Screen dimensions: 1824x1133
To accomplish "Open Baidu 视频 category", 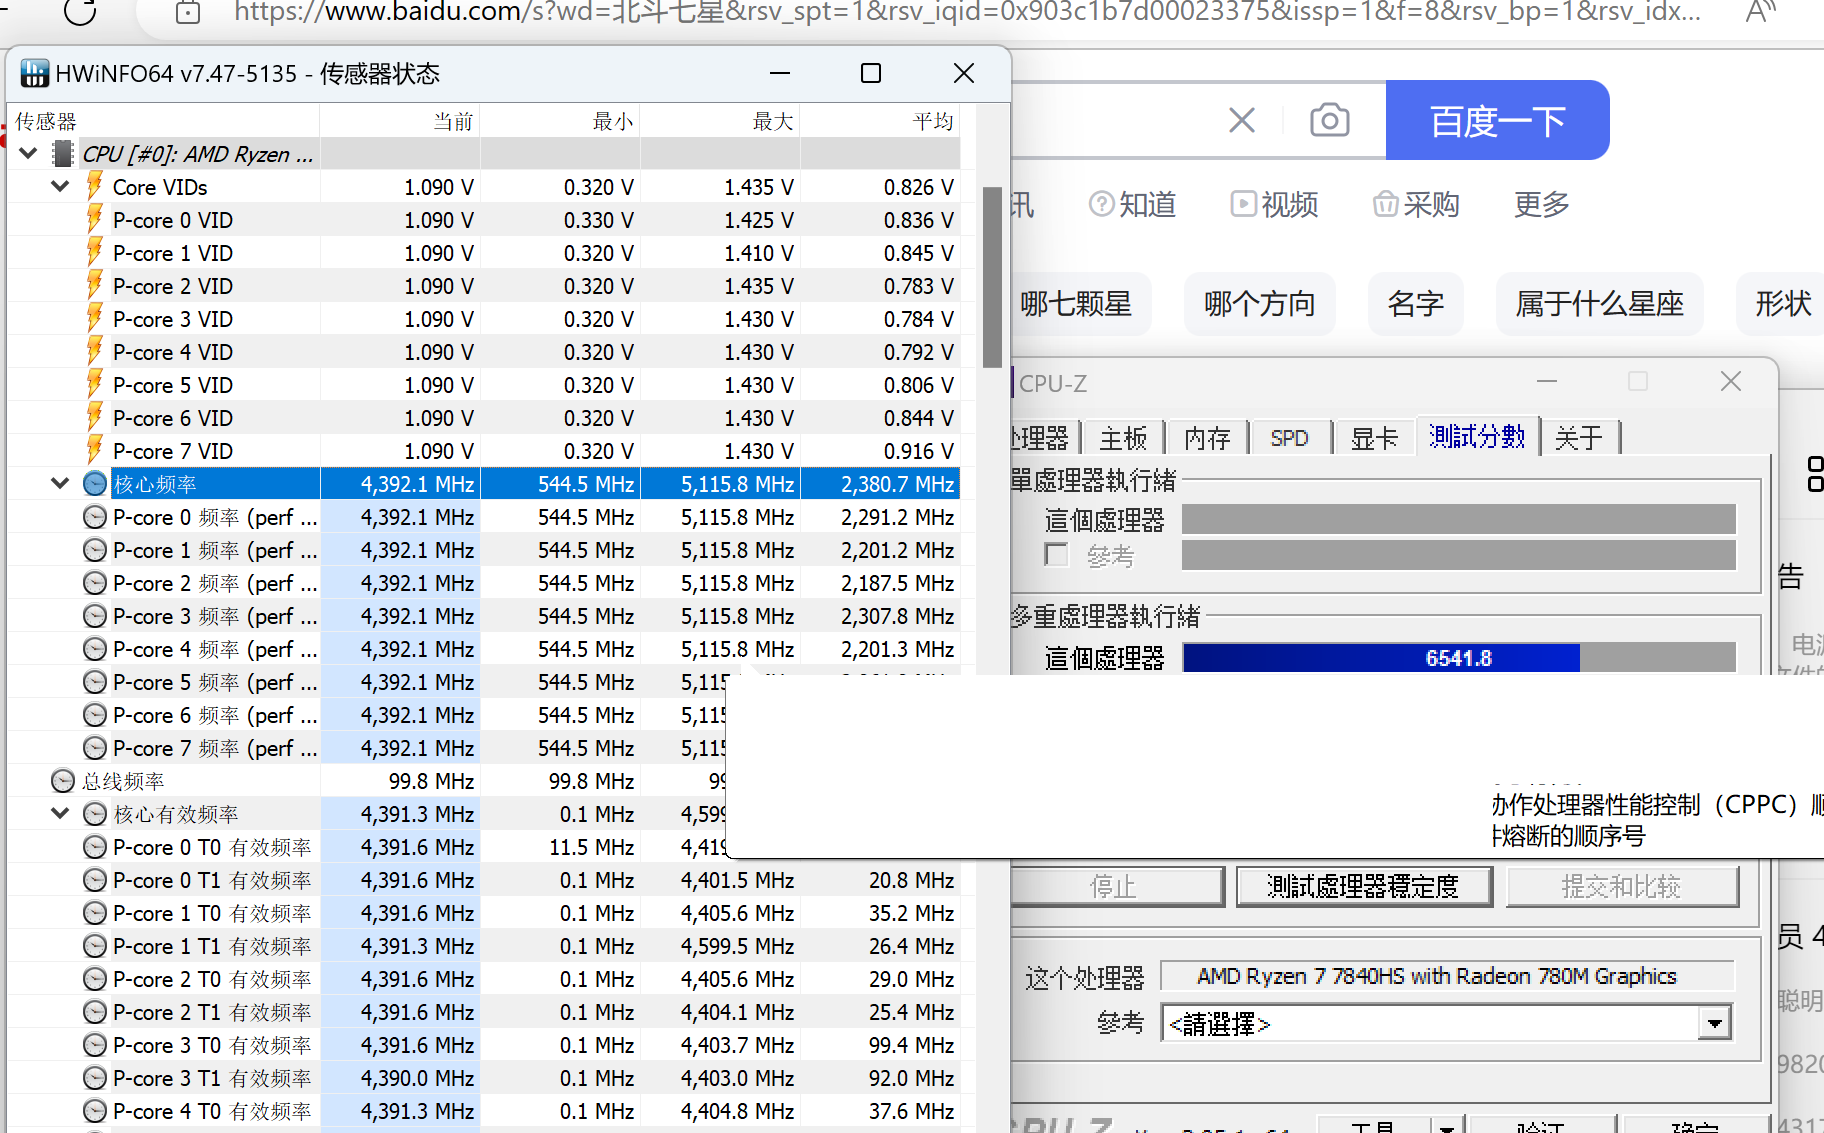I will point(1274,205).
